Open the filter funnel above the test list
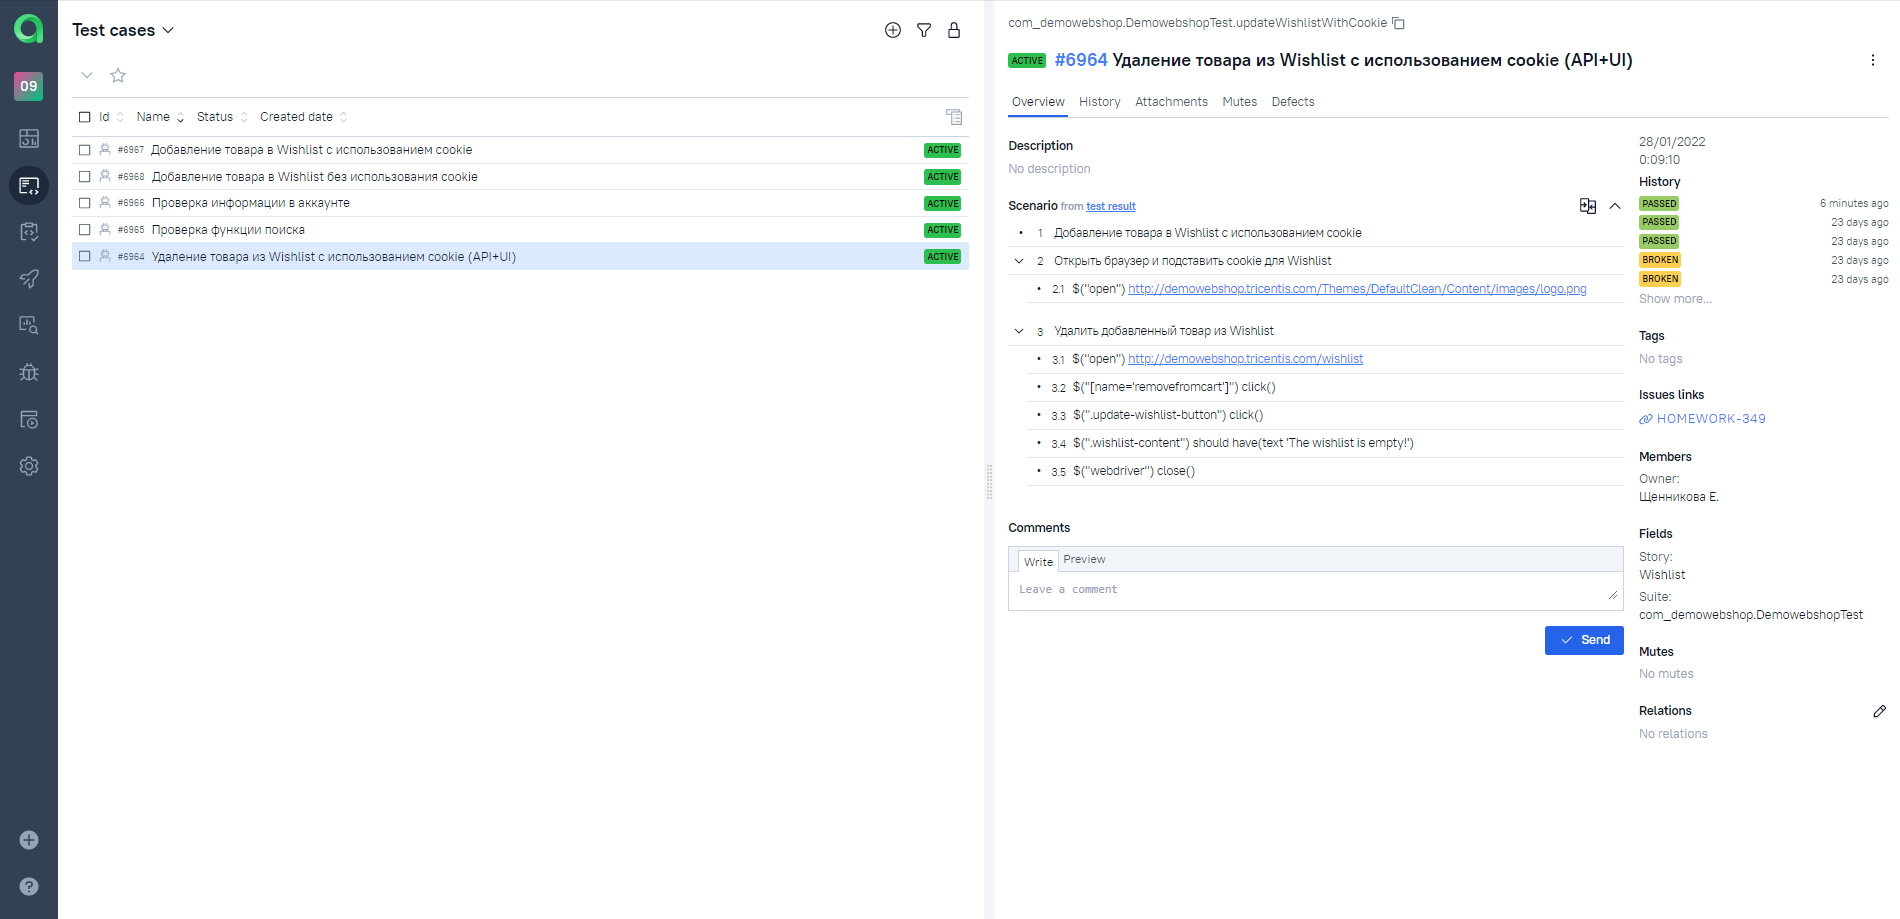This screenshot has width=1900, height=919. point(923,30)
